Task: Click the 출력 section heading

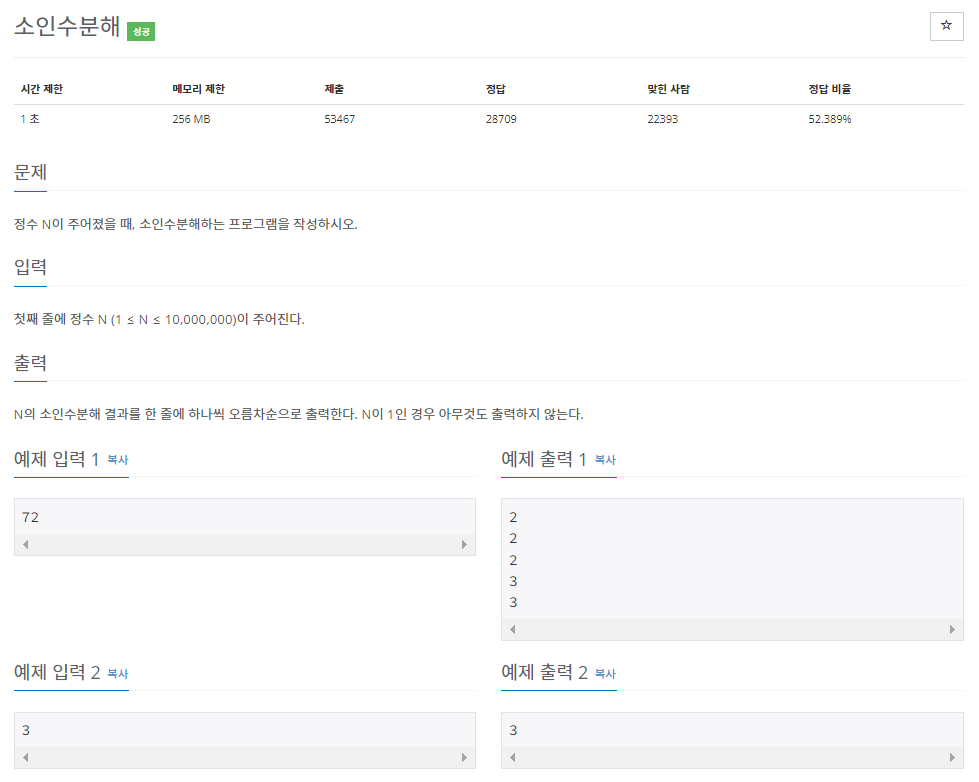Action: point(31,363)
